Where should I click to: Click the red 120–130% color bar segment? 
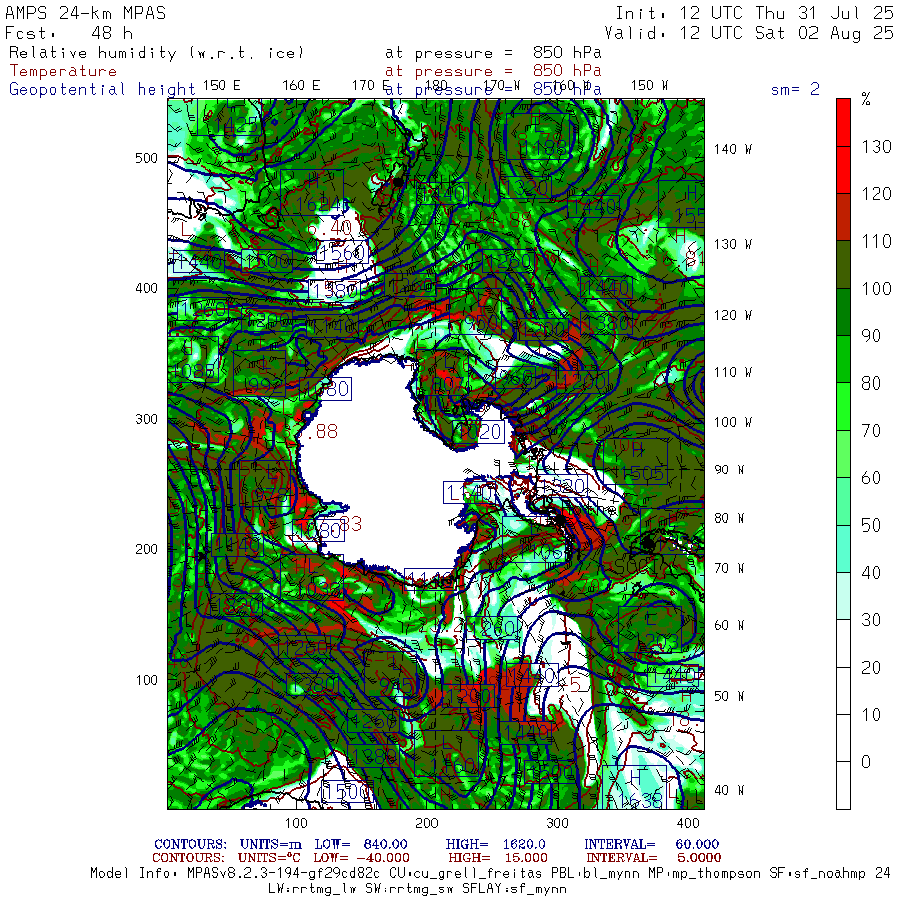coord(843,170)
